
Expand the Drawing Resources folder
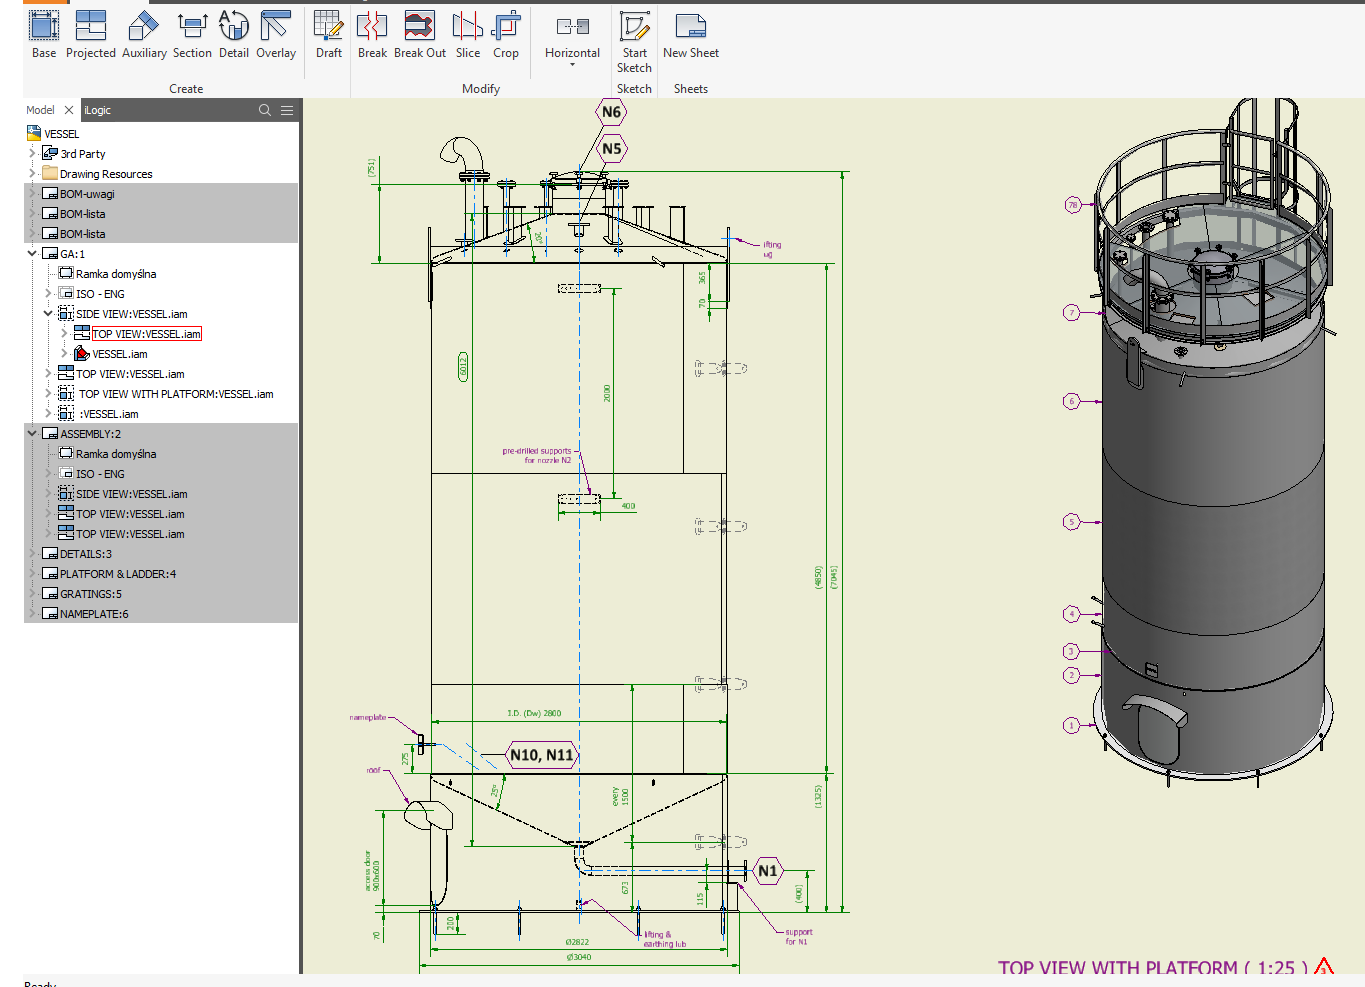[32, 173]
